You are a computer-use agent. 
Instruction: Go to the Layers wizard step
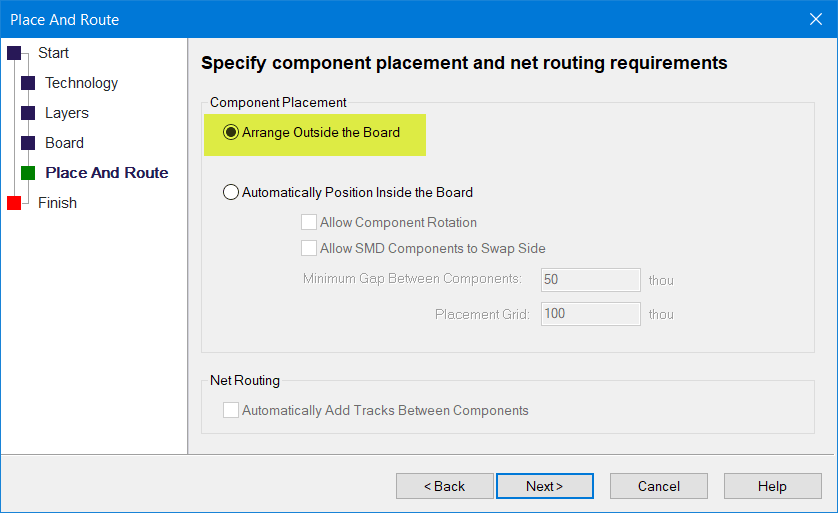(x=67, y=113)
